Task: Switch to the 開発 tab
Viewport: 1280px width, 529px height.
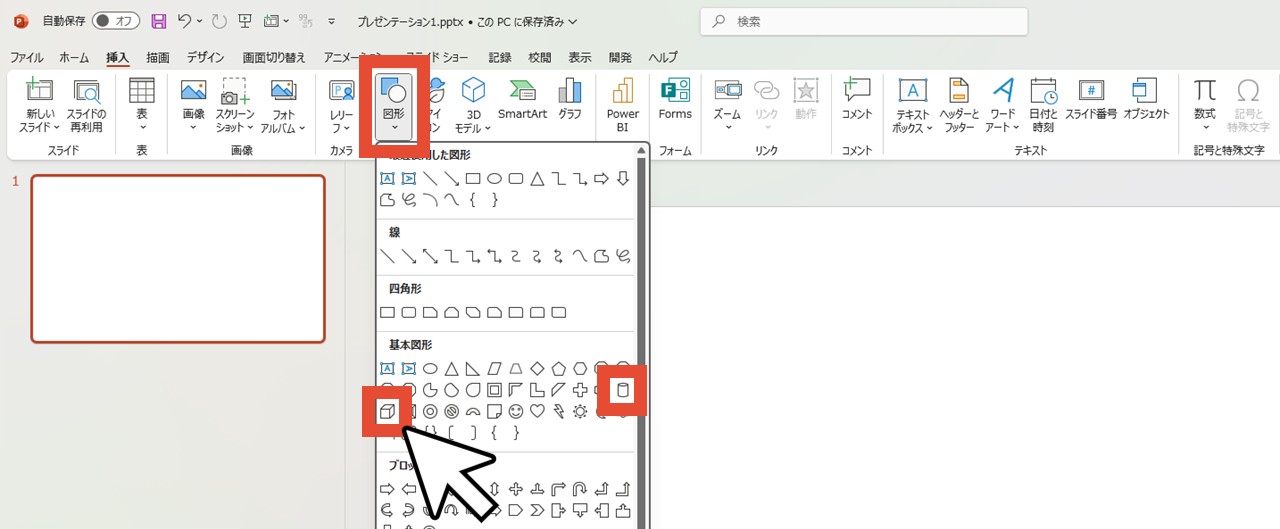Action: point(620,58)
